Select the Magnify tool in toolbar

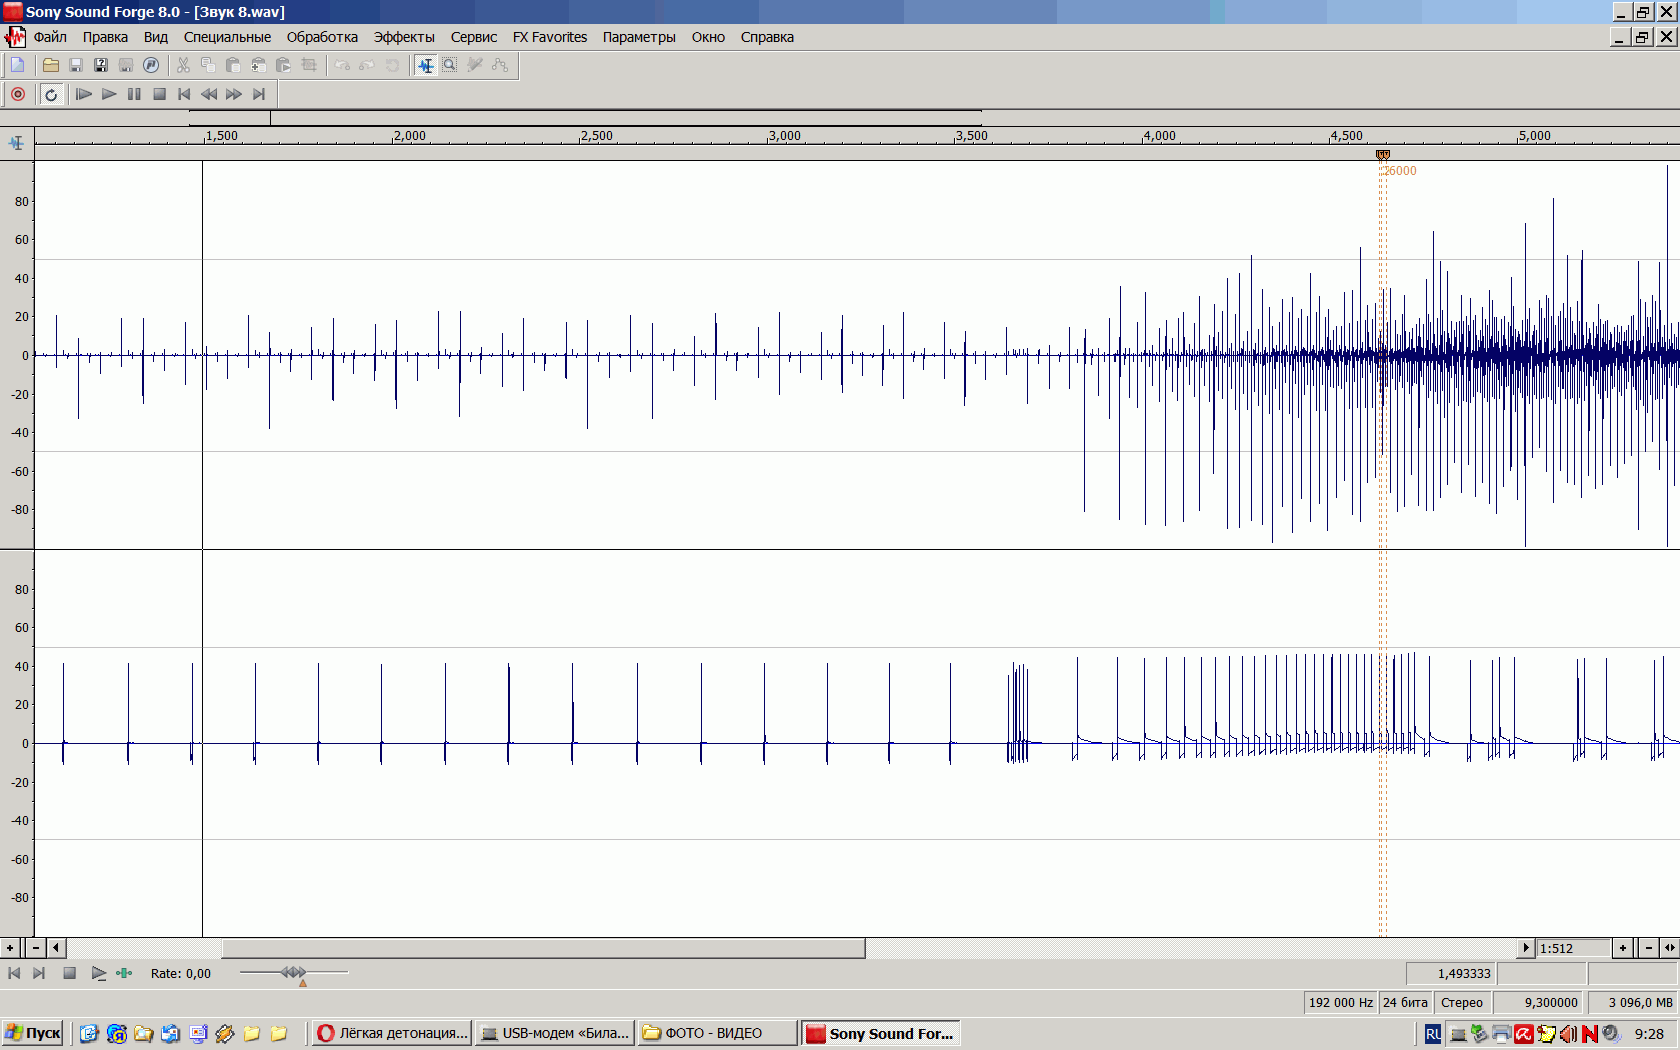click(x=450, y=65)
